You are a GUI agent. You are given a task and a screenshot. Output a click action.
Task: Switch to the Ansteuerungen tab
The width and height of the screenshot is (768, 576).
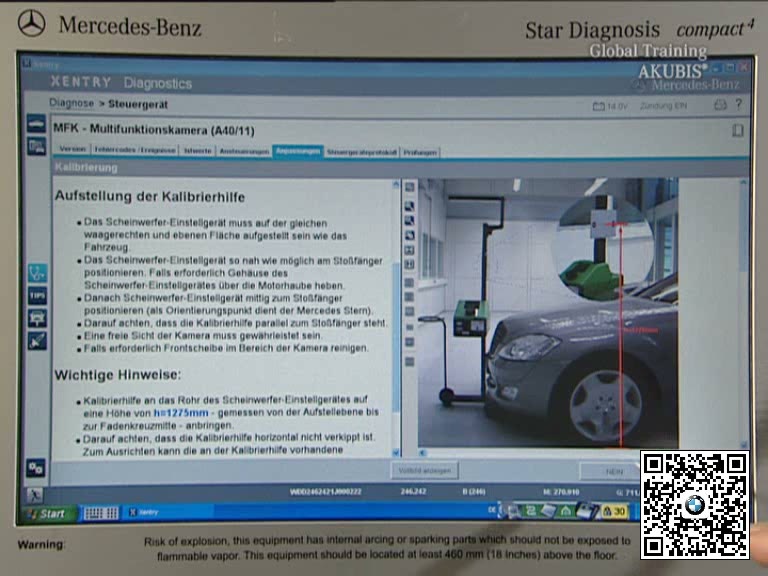(244, 151)
